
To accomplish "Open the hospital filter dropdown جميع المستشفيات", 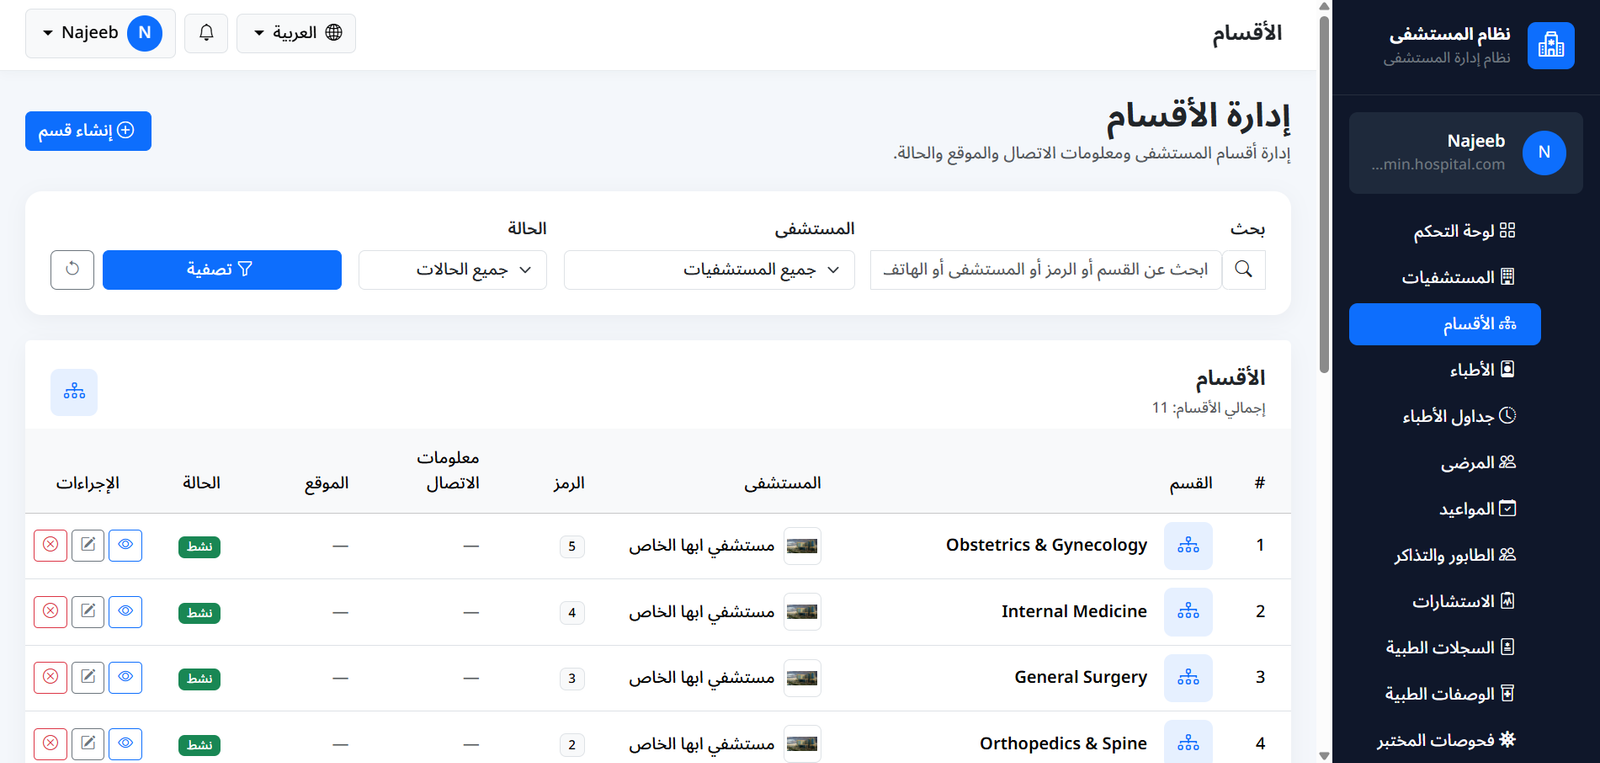I will (709, 270).
